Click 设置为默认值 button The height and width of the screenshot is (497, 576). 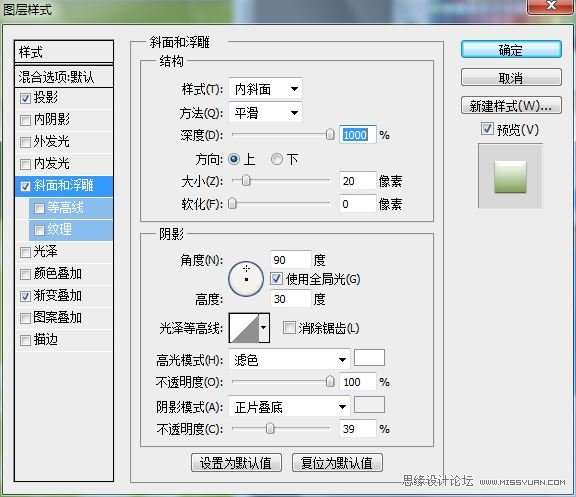[236, 462]
